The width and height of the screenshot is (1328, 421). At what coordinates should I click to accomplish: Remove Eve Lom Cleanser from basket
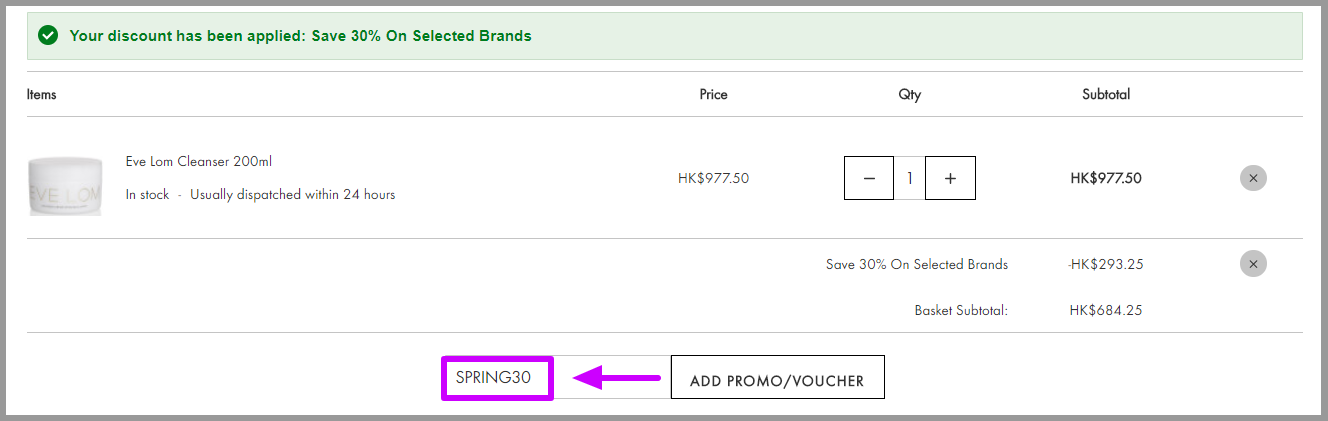click(x=1253, y=178)
